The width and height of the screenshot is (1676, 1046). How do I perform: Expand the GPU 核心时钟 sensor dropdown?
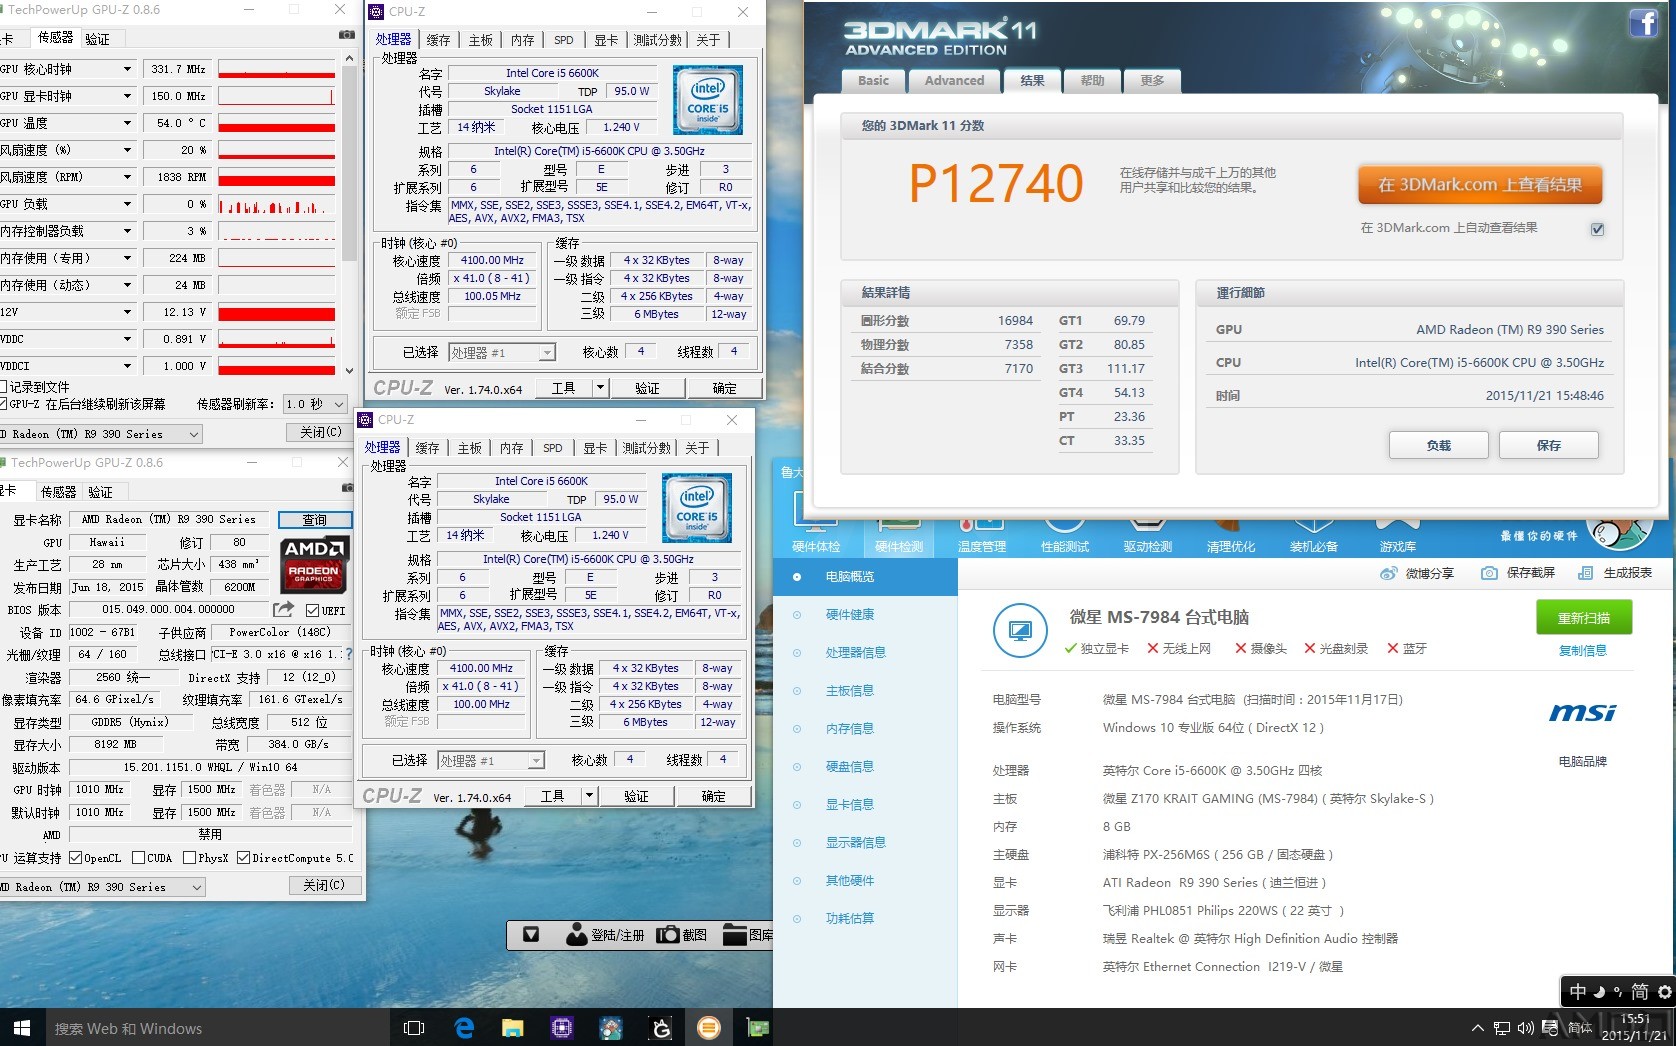(127, 69)
